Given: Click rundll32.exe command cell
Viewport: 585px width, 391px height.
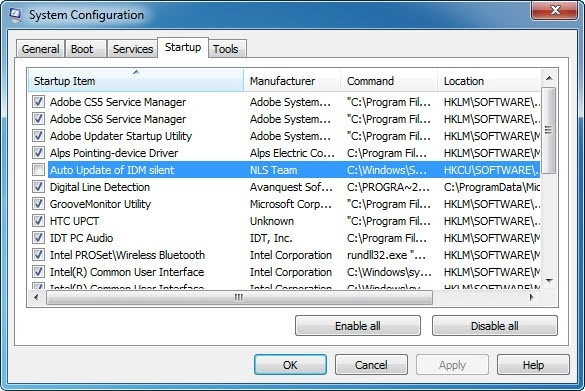Looking at the screenshot, I should click(x=386, y=255).
